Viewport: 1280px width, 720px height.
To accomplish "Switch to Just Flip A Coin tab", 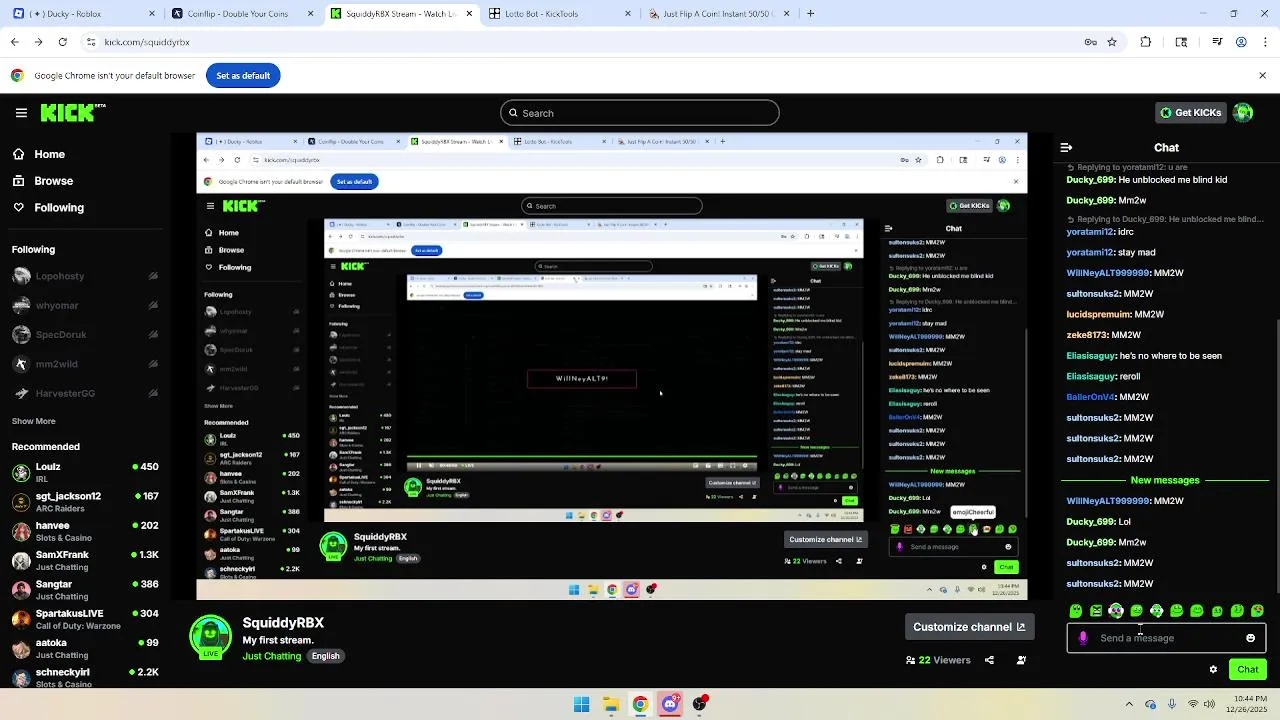I will coord(718,14).
